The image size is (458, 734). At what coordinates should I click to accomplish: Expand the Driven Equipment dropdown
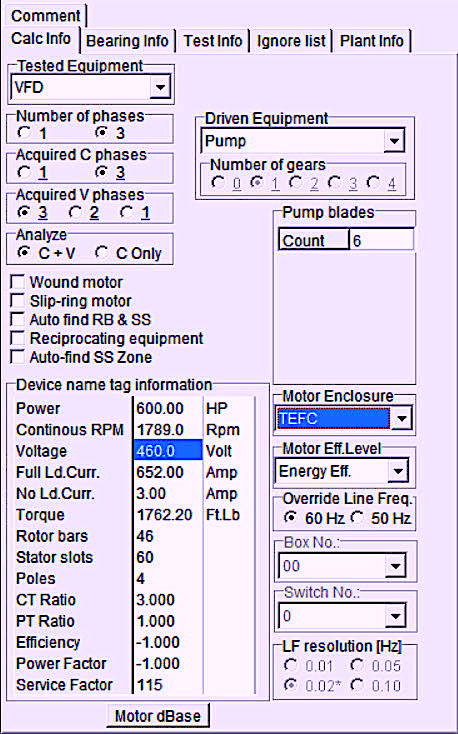pyautogui.click(x=394, y=140)
